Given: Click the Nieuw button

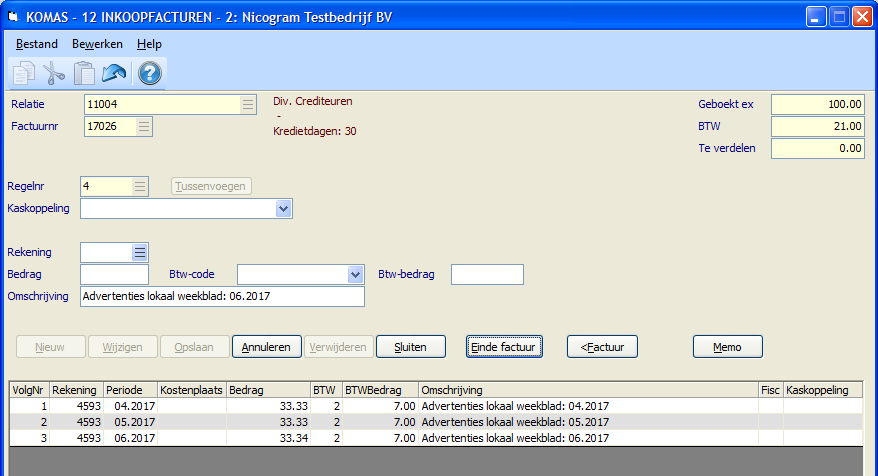Looking at the screenshot, I should pyautogui.click(x=51, y=347).
